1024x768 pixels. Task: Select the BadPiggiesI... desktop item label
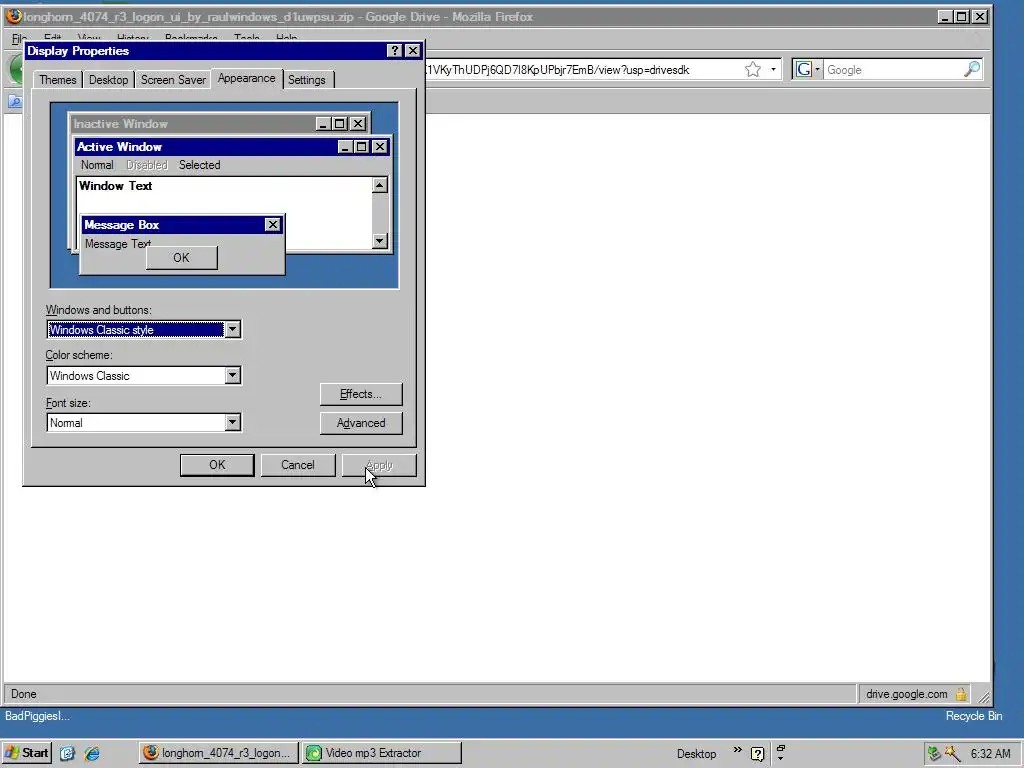(37, 716)
